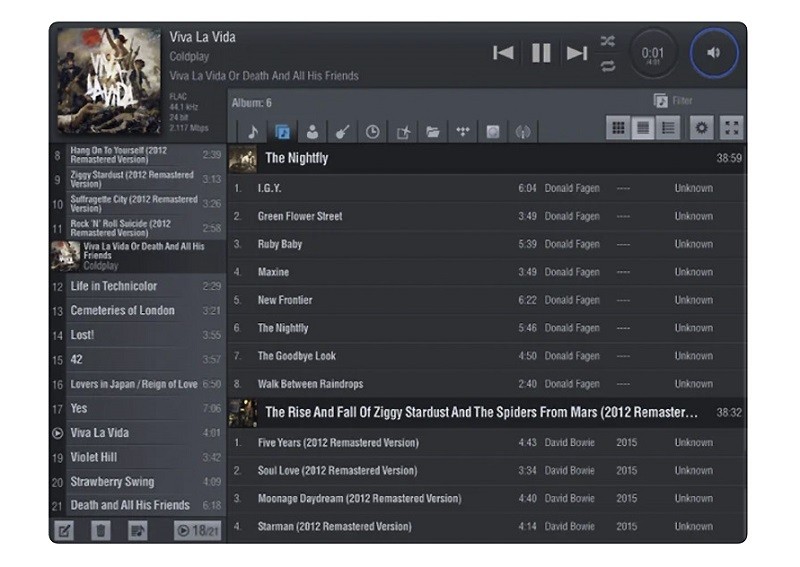Select queue item Lost!
The width and height of the screenshot is (800, 567).
tap(138, 335)
